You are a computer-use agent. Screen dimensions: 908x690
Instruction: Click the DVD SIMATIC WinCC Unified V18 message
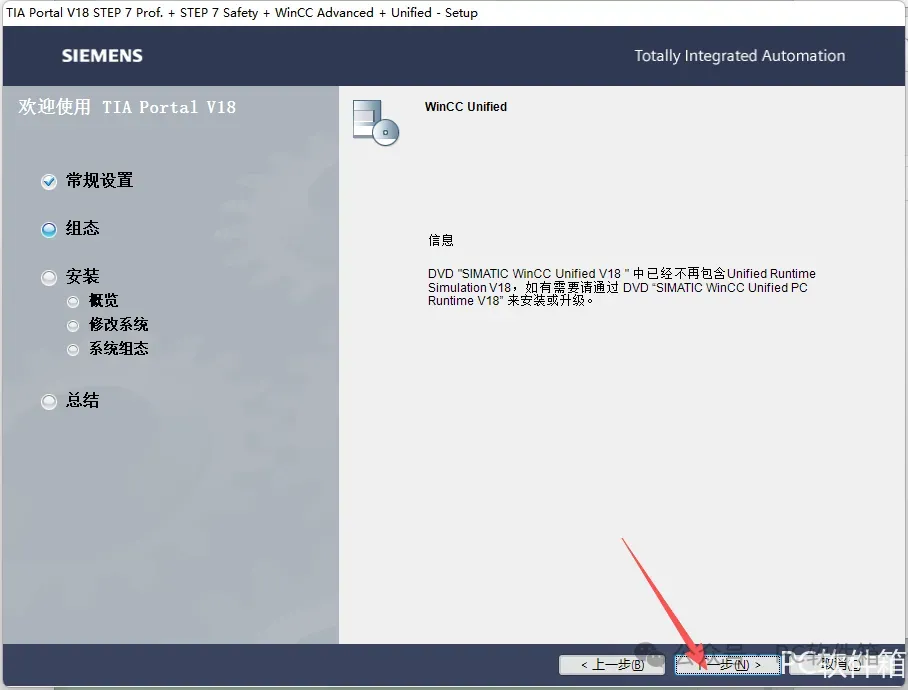tap(621, 287)
